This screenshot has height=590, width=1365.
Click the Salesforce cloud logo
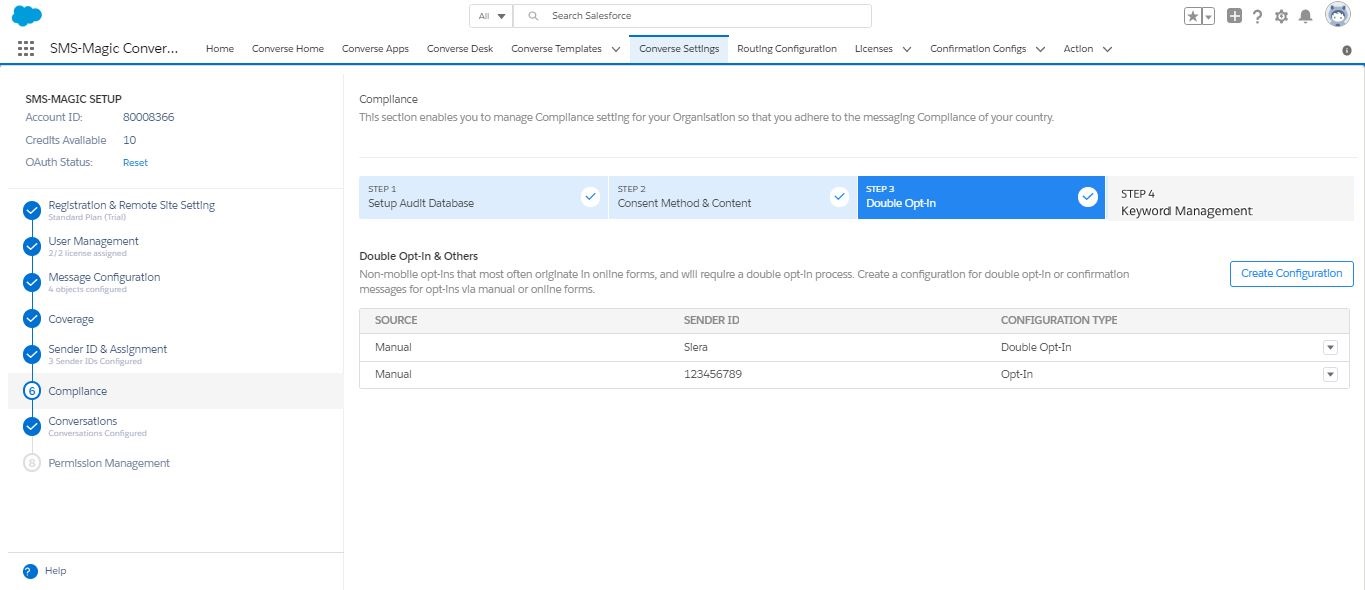[x=27, y=16]
